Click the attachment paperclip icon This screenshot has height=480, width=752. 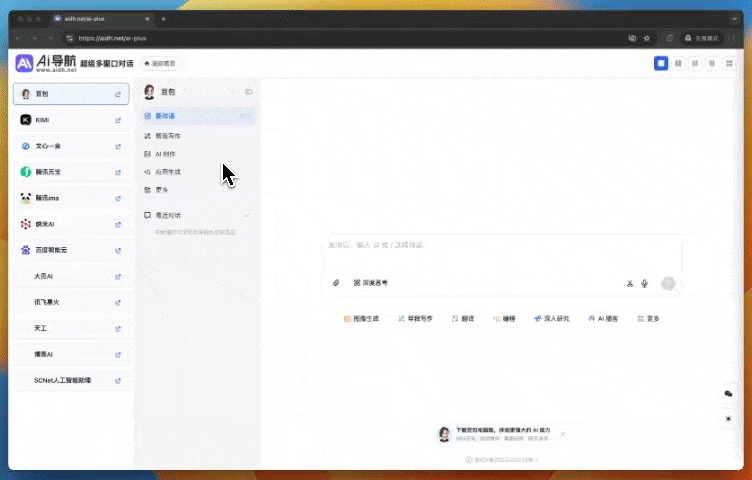pyautogui.click(x=336, y=283)
